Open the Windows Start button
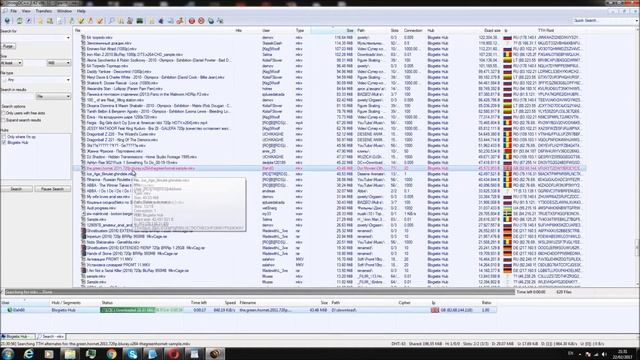This screenshot has height=360, width=640. [7, 354]
